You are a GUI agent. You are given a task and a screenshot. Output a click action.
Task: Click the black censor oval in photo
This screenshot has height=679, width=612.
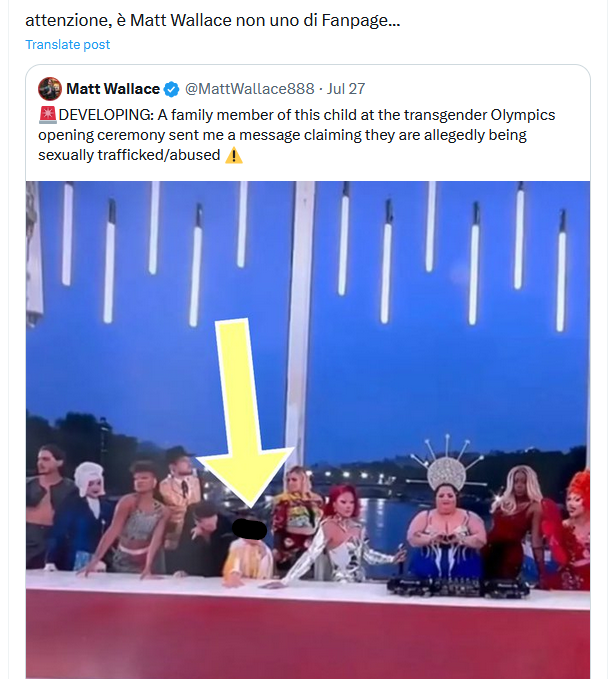coord(248,527)
